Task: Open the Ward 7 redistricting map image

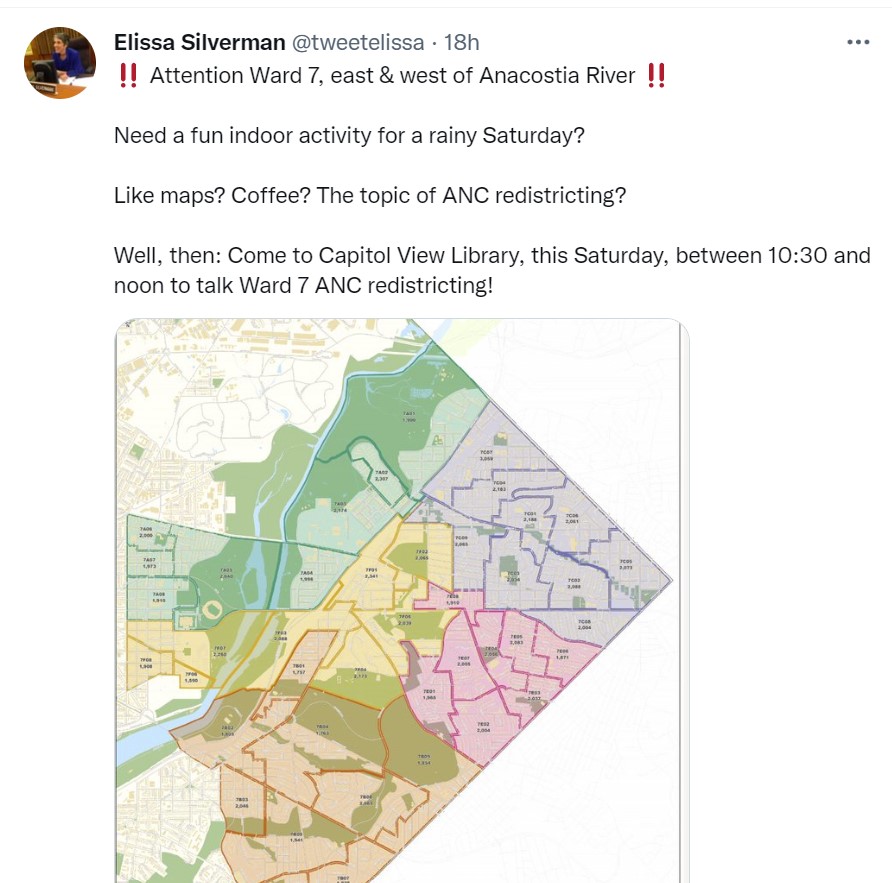Action: [x=400, y=600]
